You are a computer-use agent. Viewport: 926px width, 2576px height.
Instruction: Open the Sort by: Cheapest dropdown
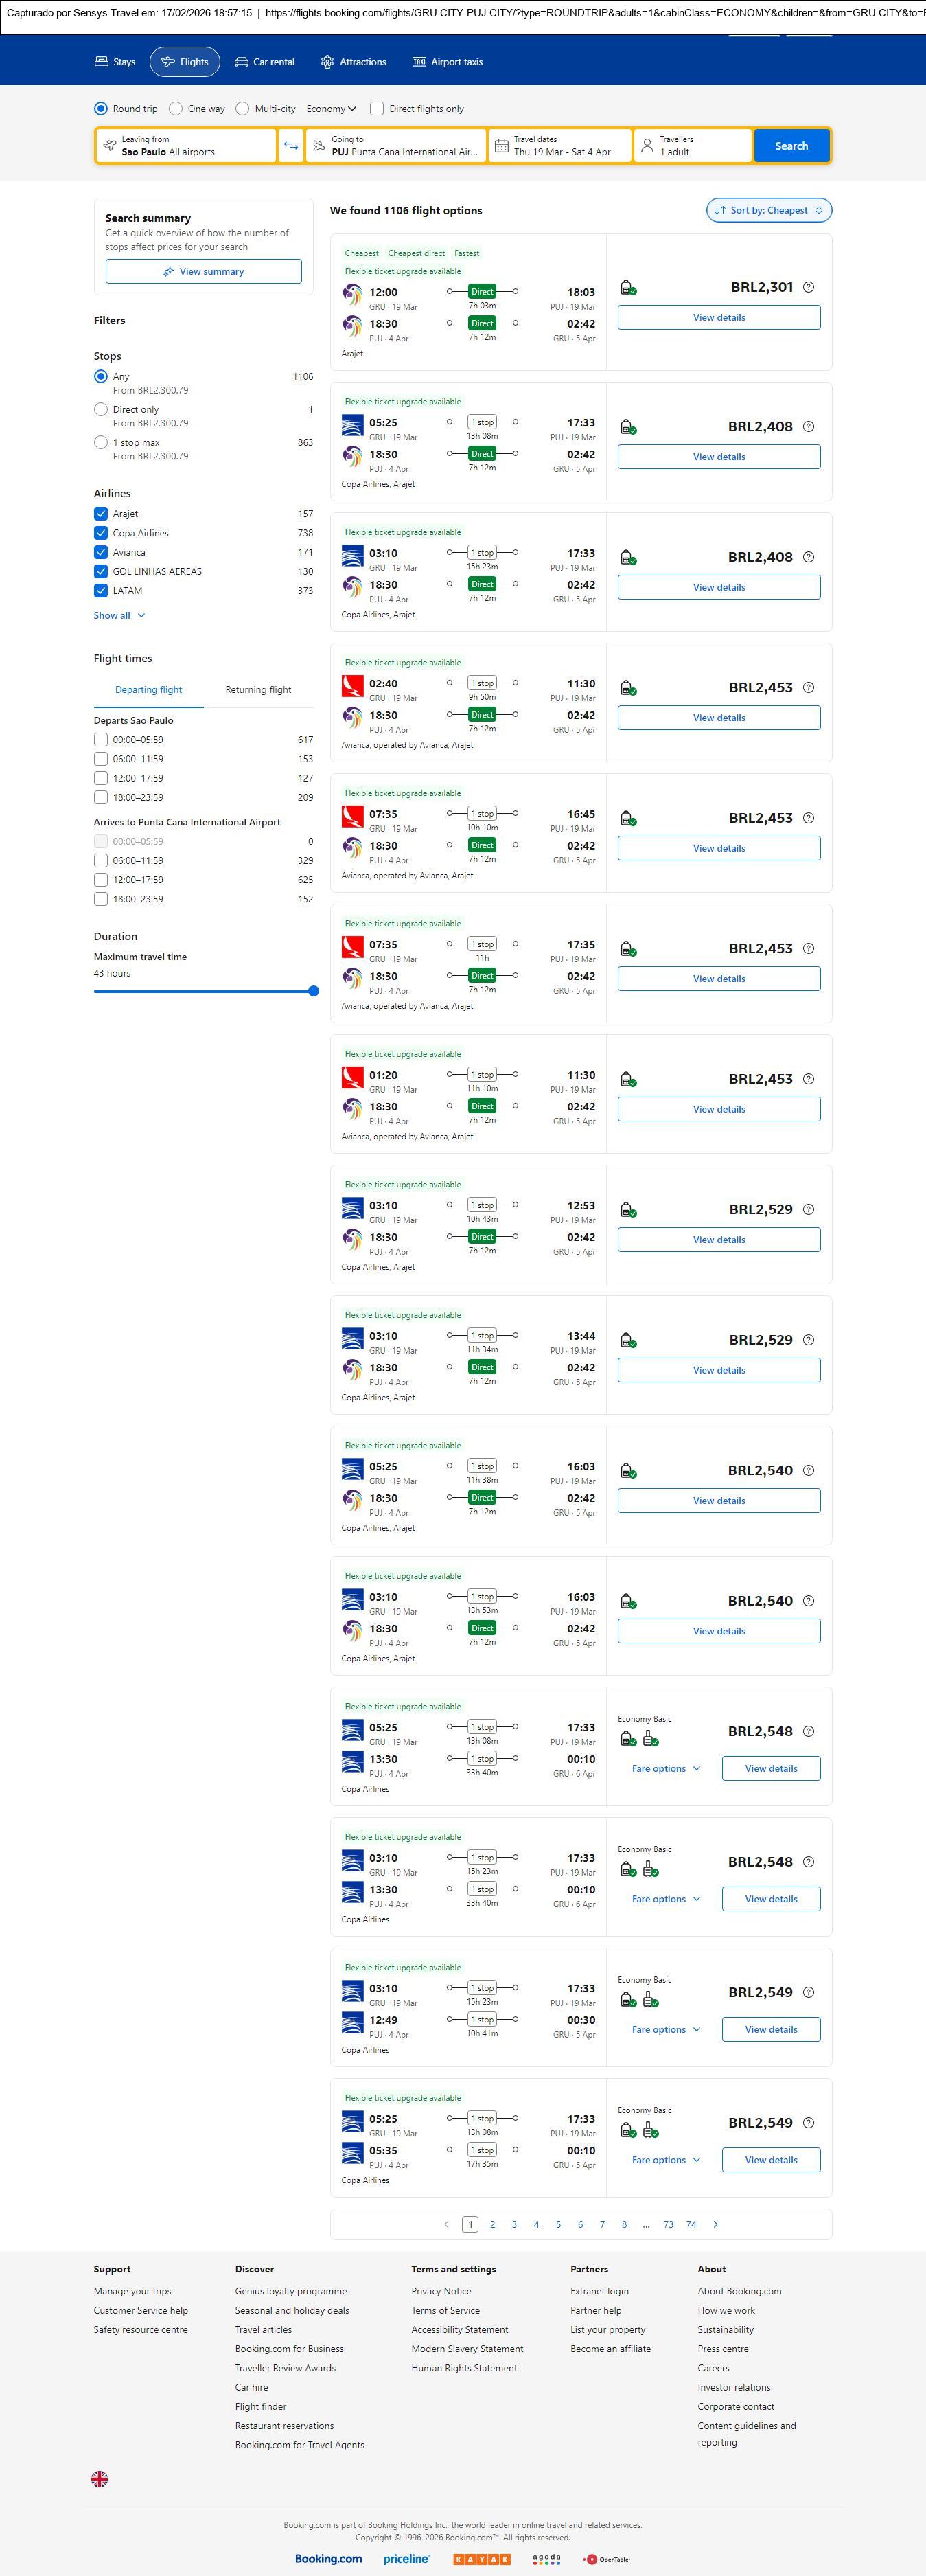click(x=768, y=210)
